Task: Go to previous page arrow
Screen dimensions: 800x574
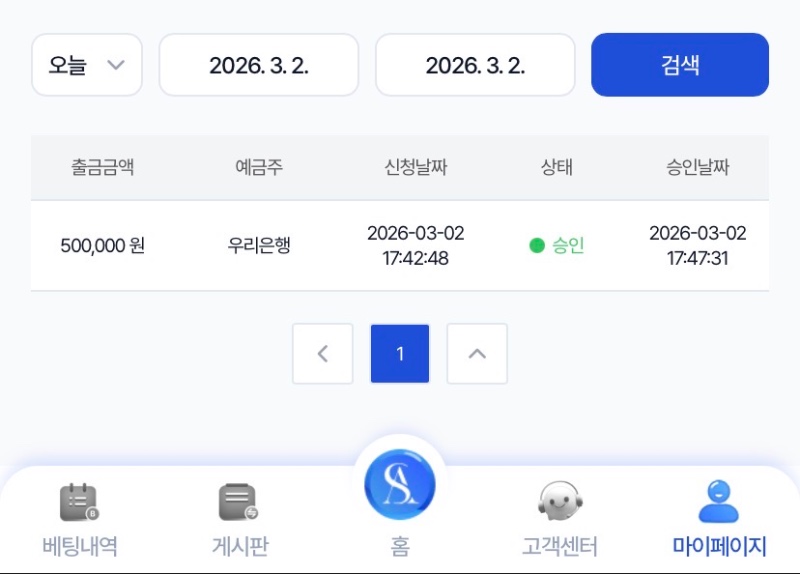Action: [322, 354]
